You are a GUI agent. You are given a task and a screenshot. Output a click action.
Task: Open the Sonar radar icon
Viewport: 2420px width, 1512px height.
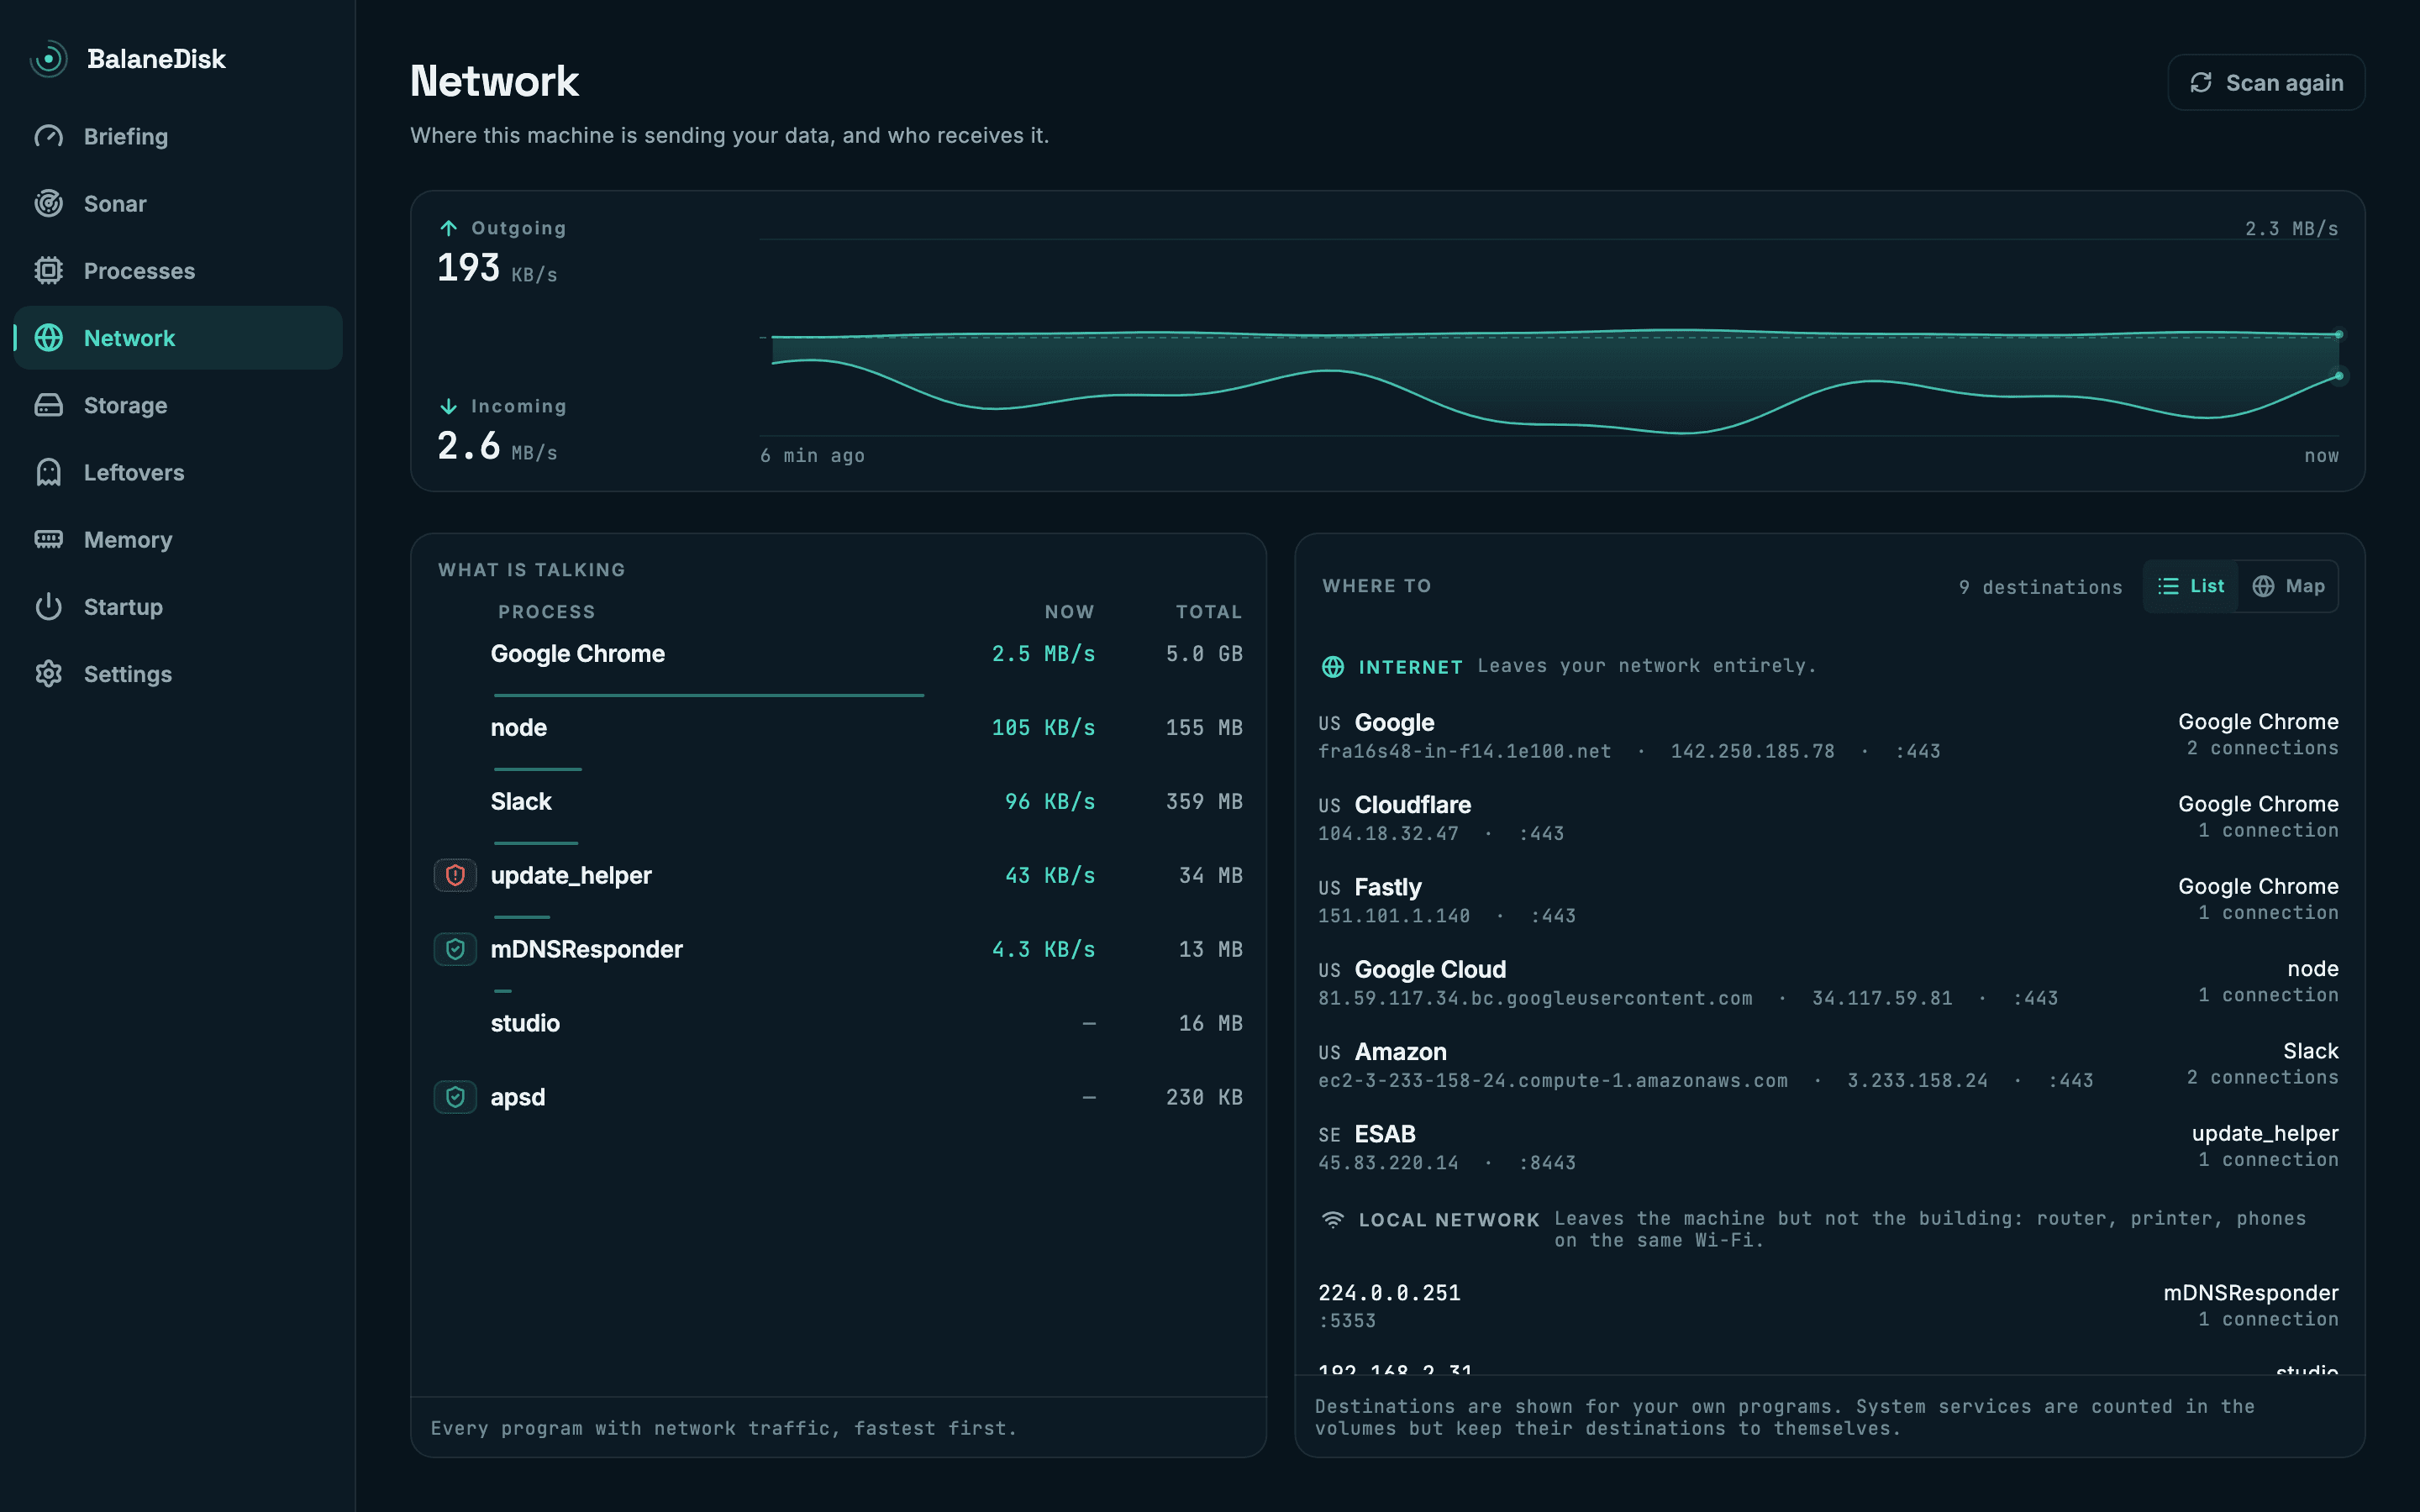click(48, 204)
